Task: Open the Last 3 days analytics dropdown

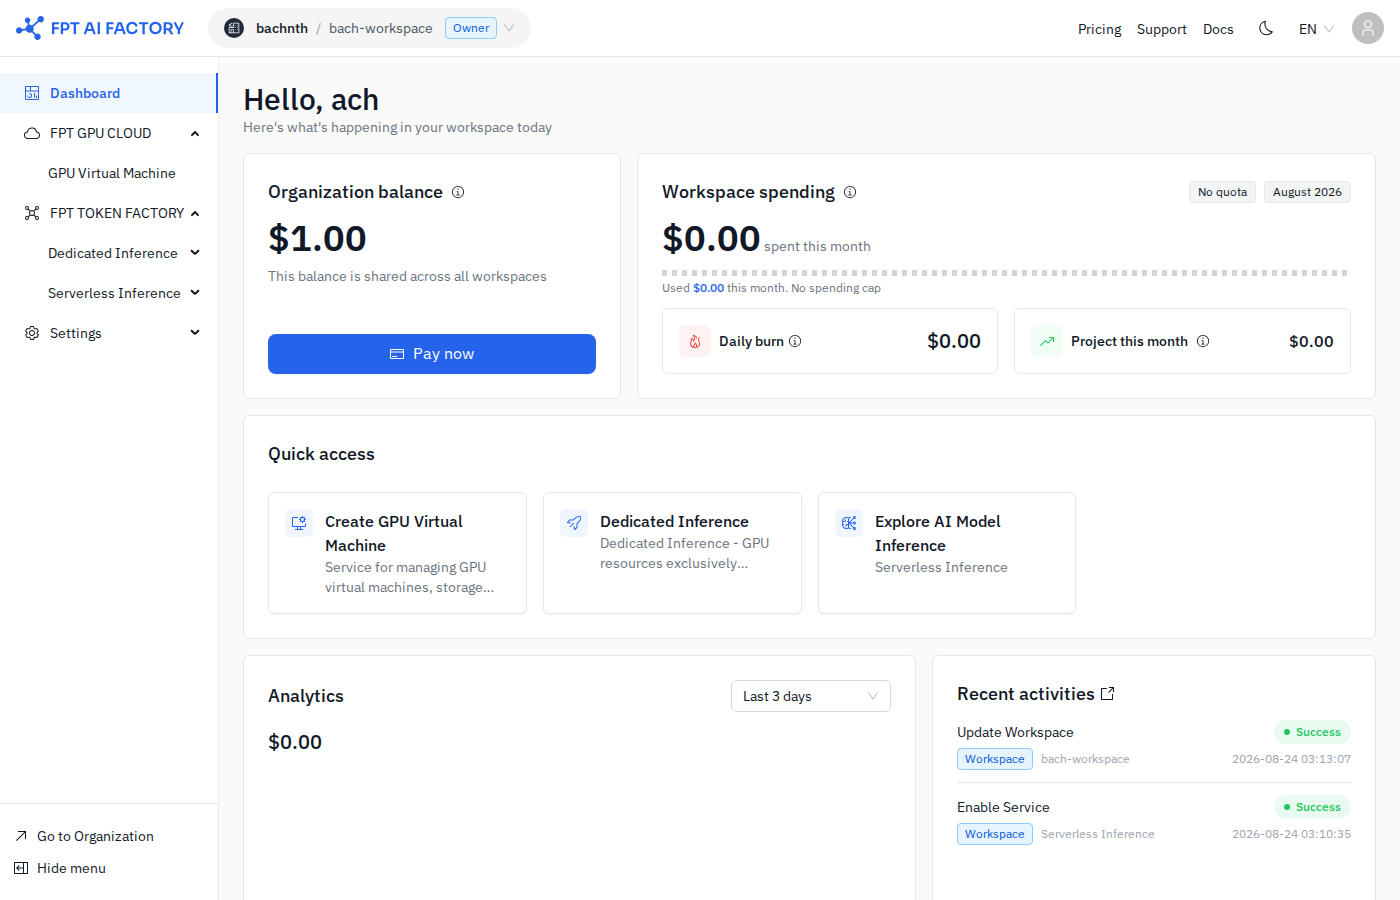Action: 811,696
